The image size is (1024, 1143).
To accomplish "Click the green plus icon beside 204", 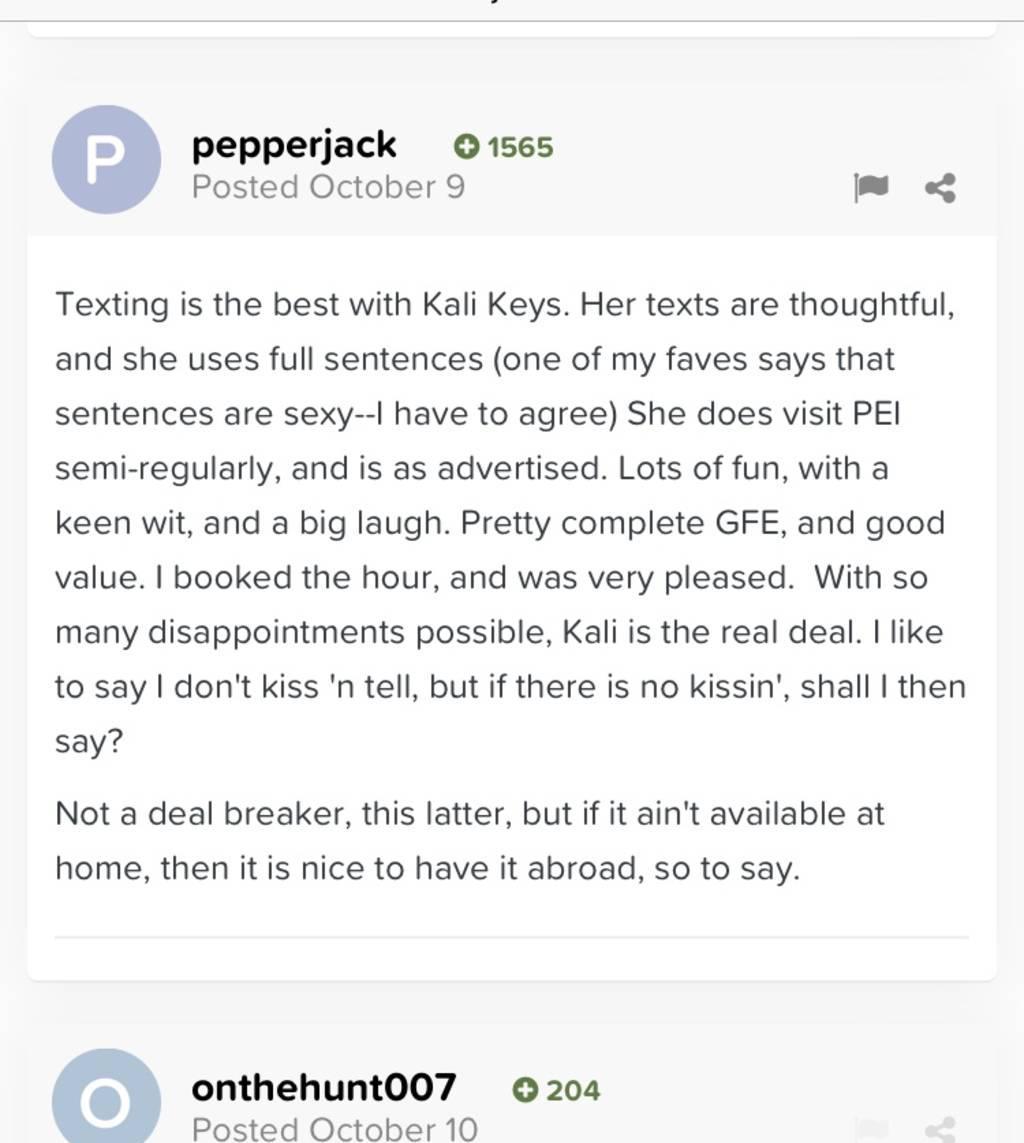I will click(x=525, y=1090).
